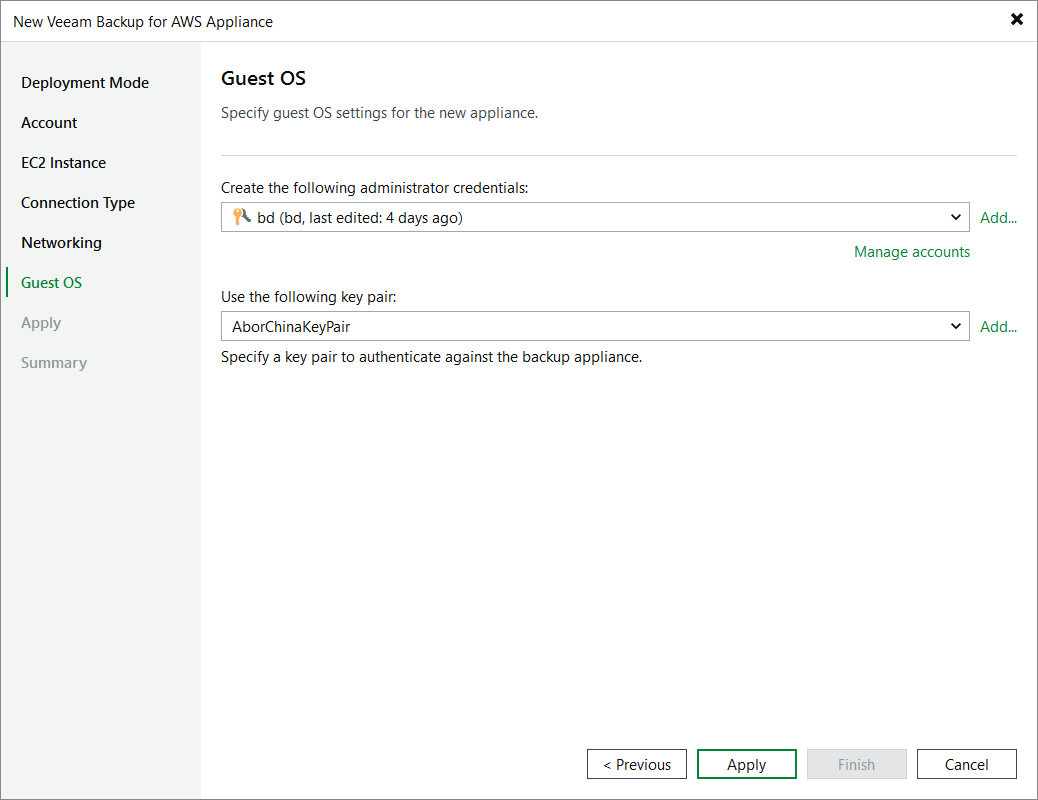Click the dialog title text
Viewport: 1038px width, 800px height.
143,22
